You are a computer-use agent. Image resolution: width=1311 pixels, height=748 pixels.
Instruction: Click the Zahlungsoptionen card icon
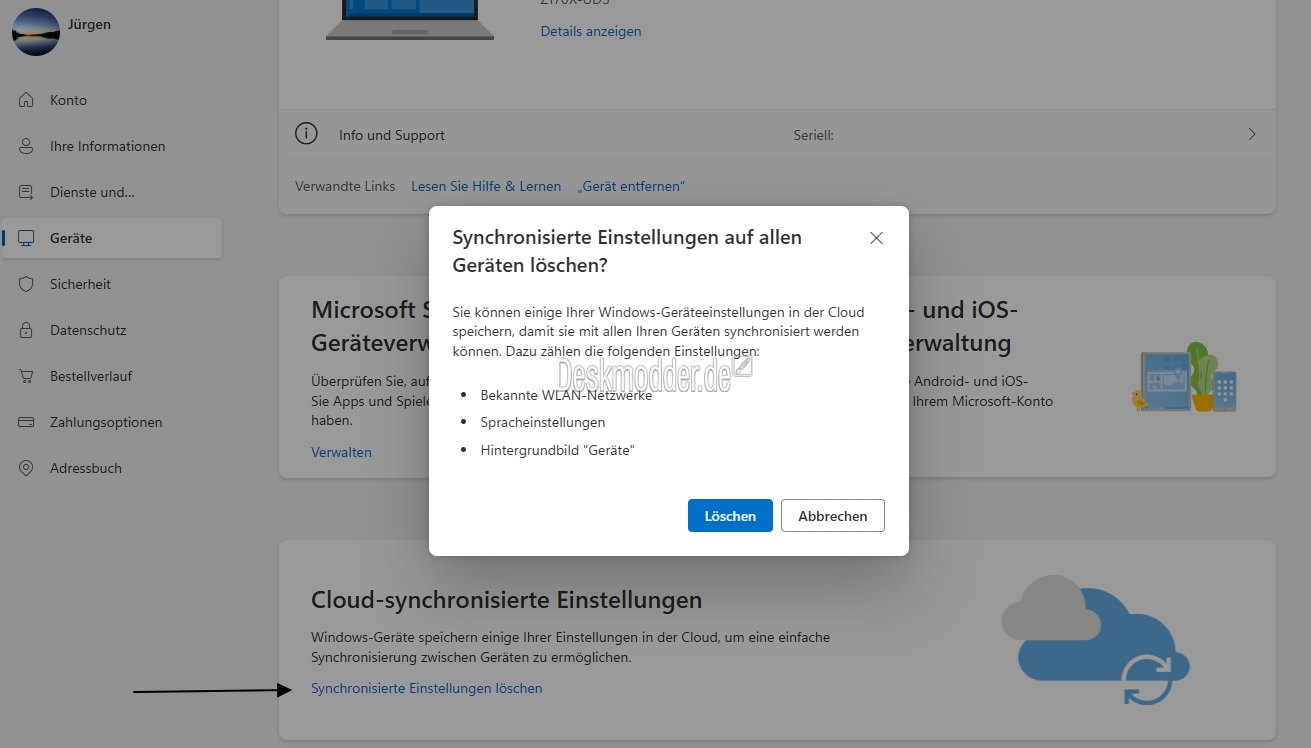27,422
